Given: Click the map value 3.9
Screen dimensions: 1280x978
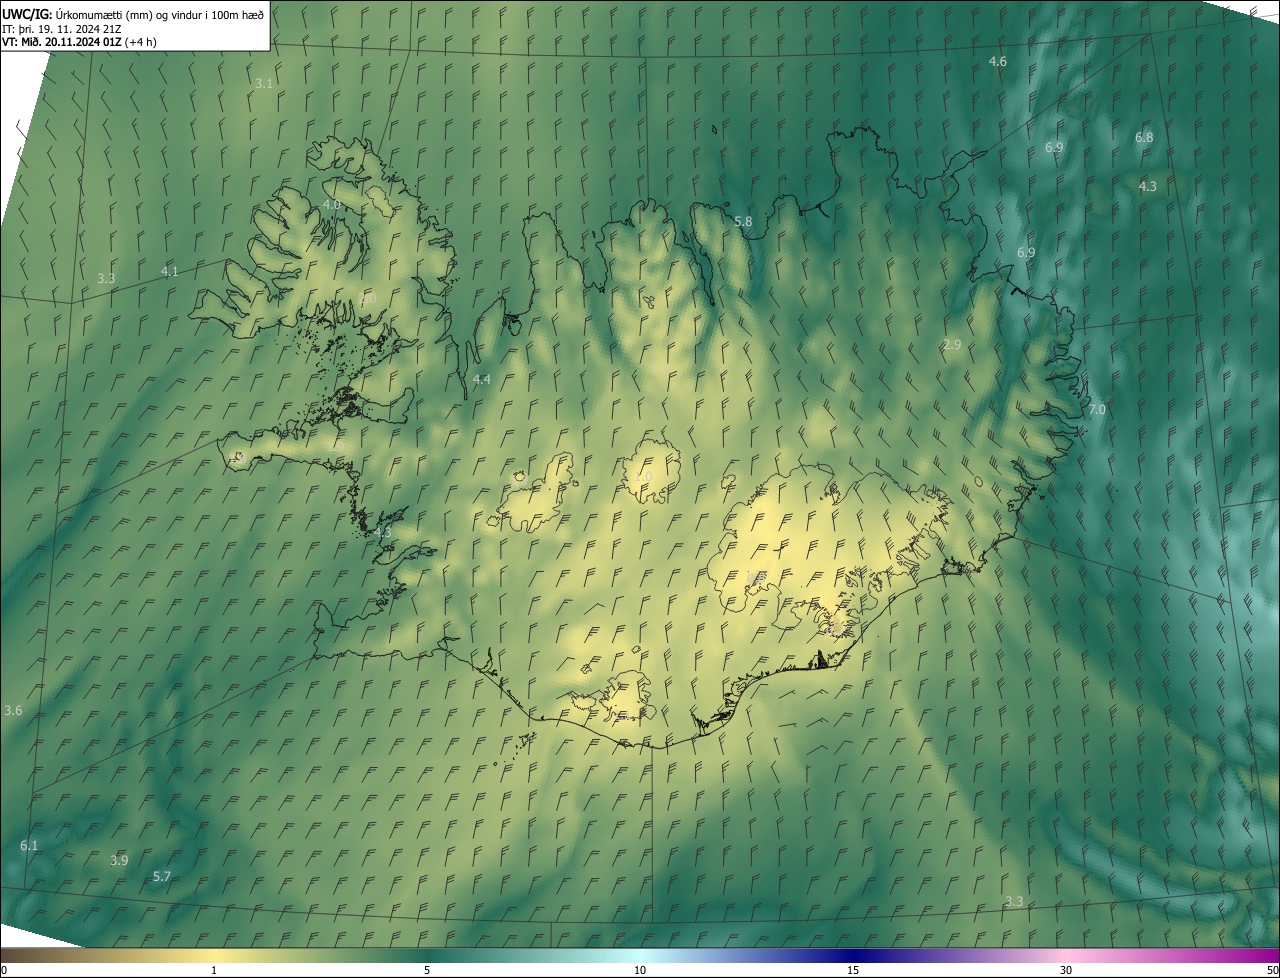Looking at the screenshot, I should pos(119,861).
